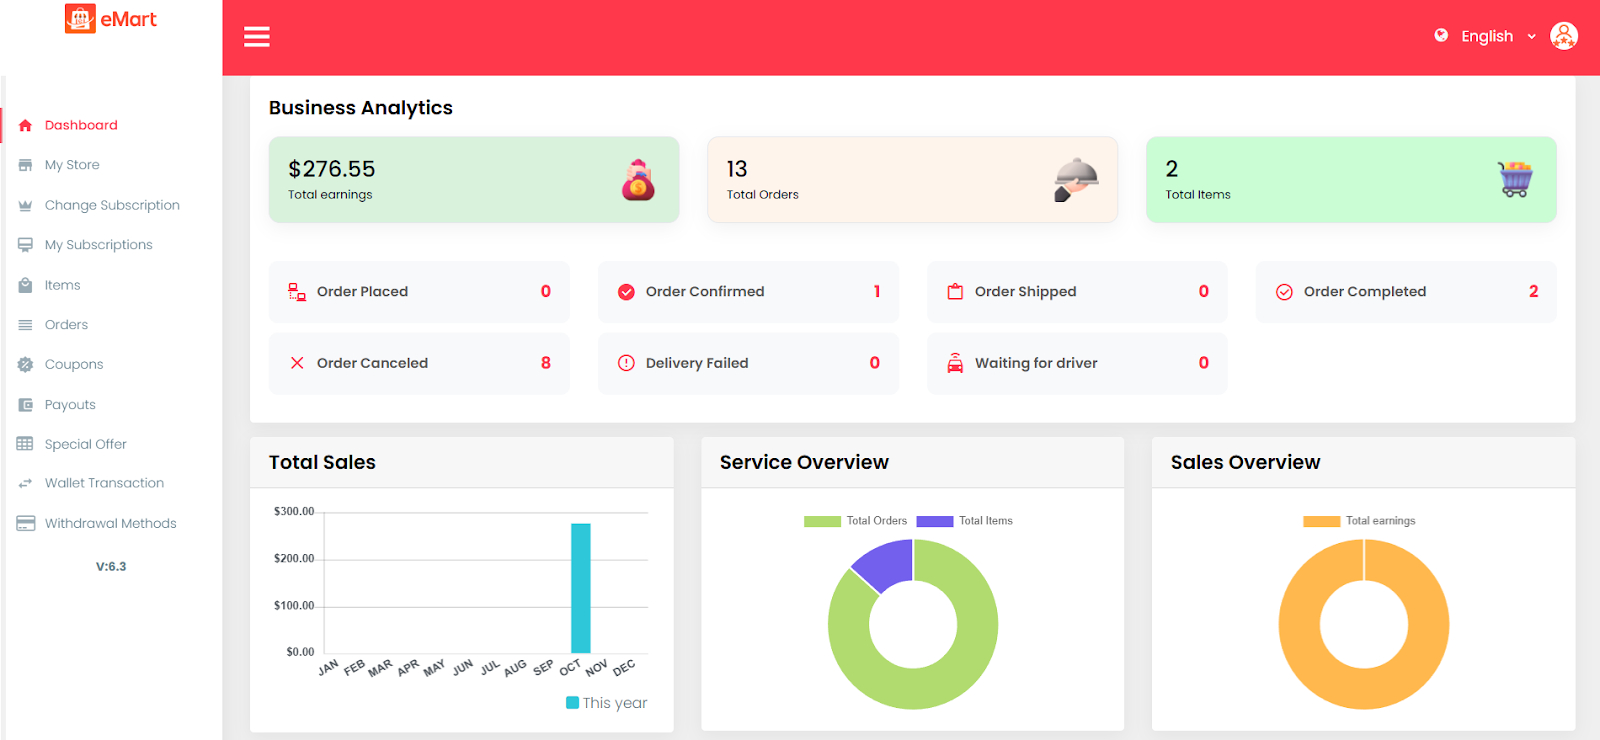This screenshot has width=1600, height=740.
Task: Click the globe language icon
Action: [x=1441, y=36]
